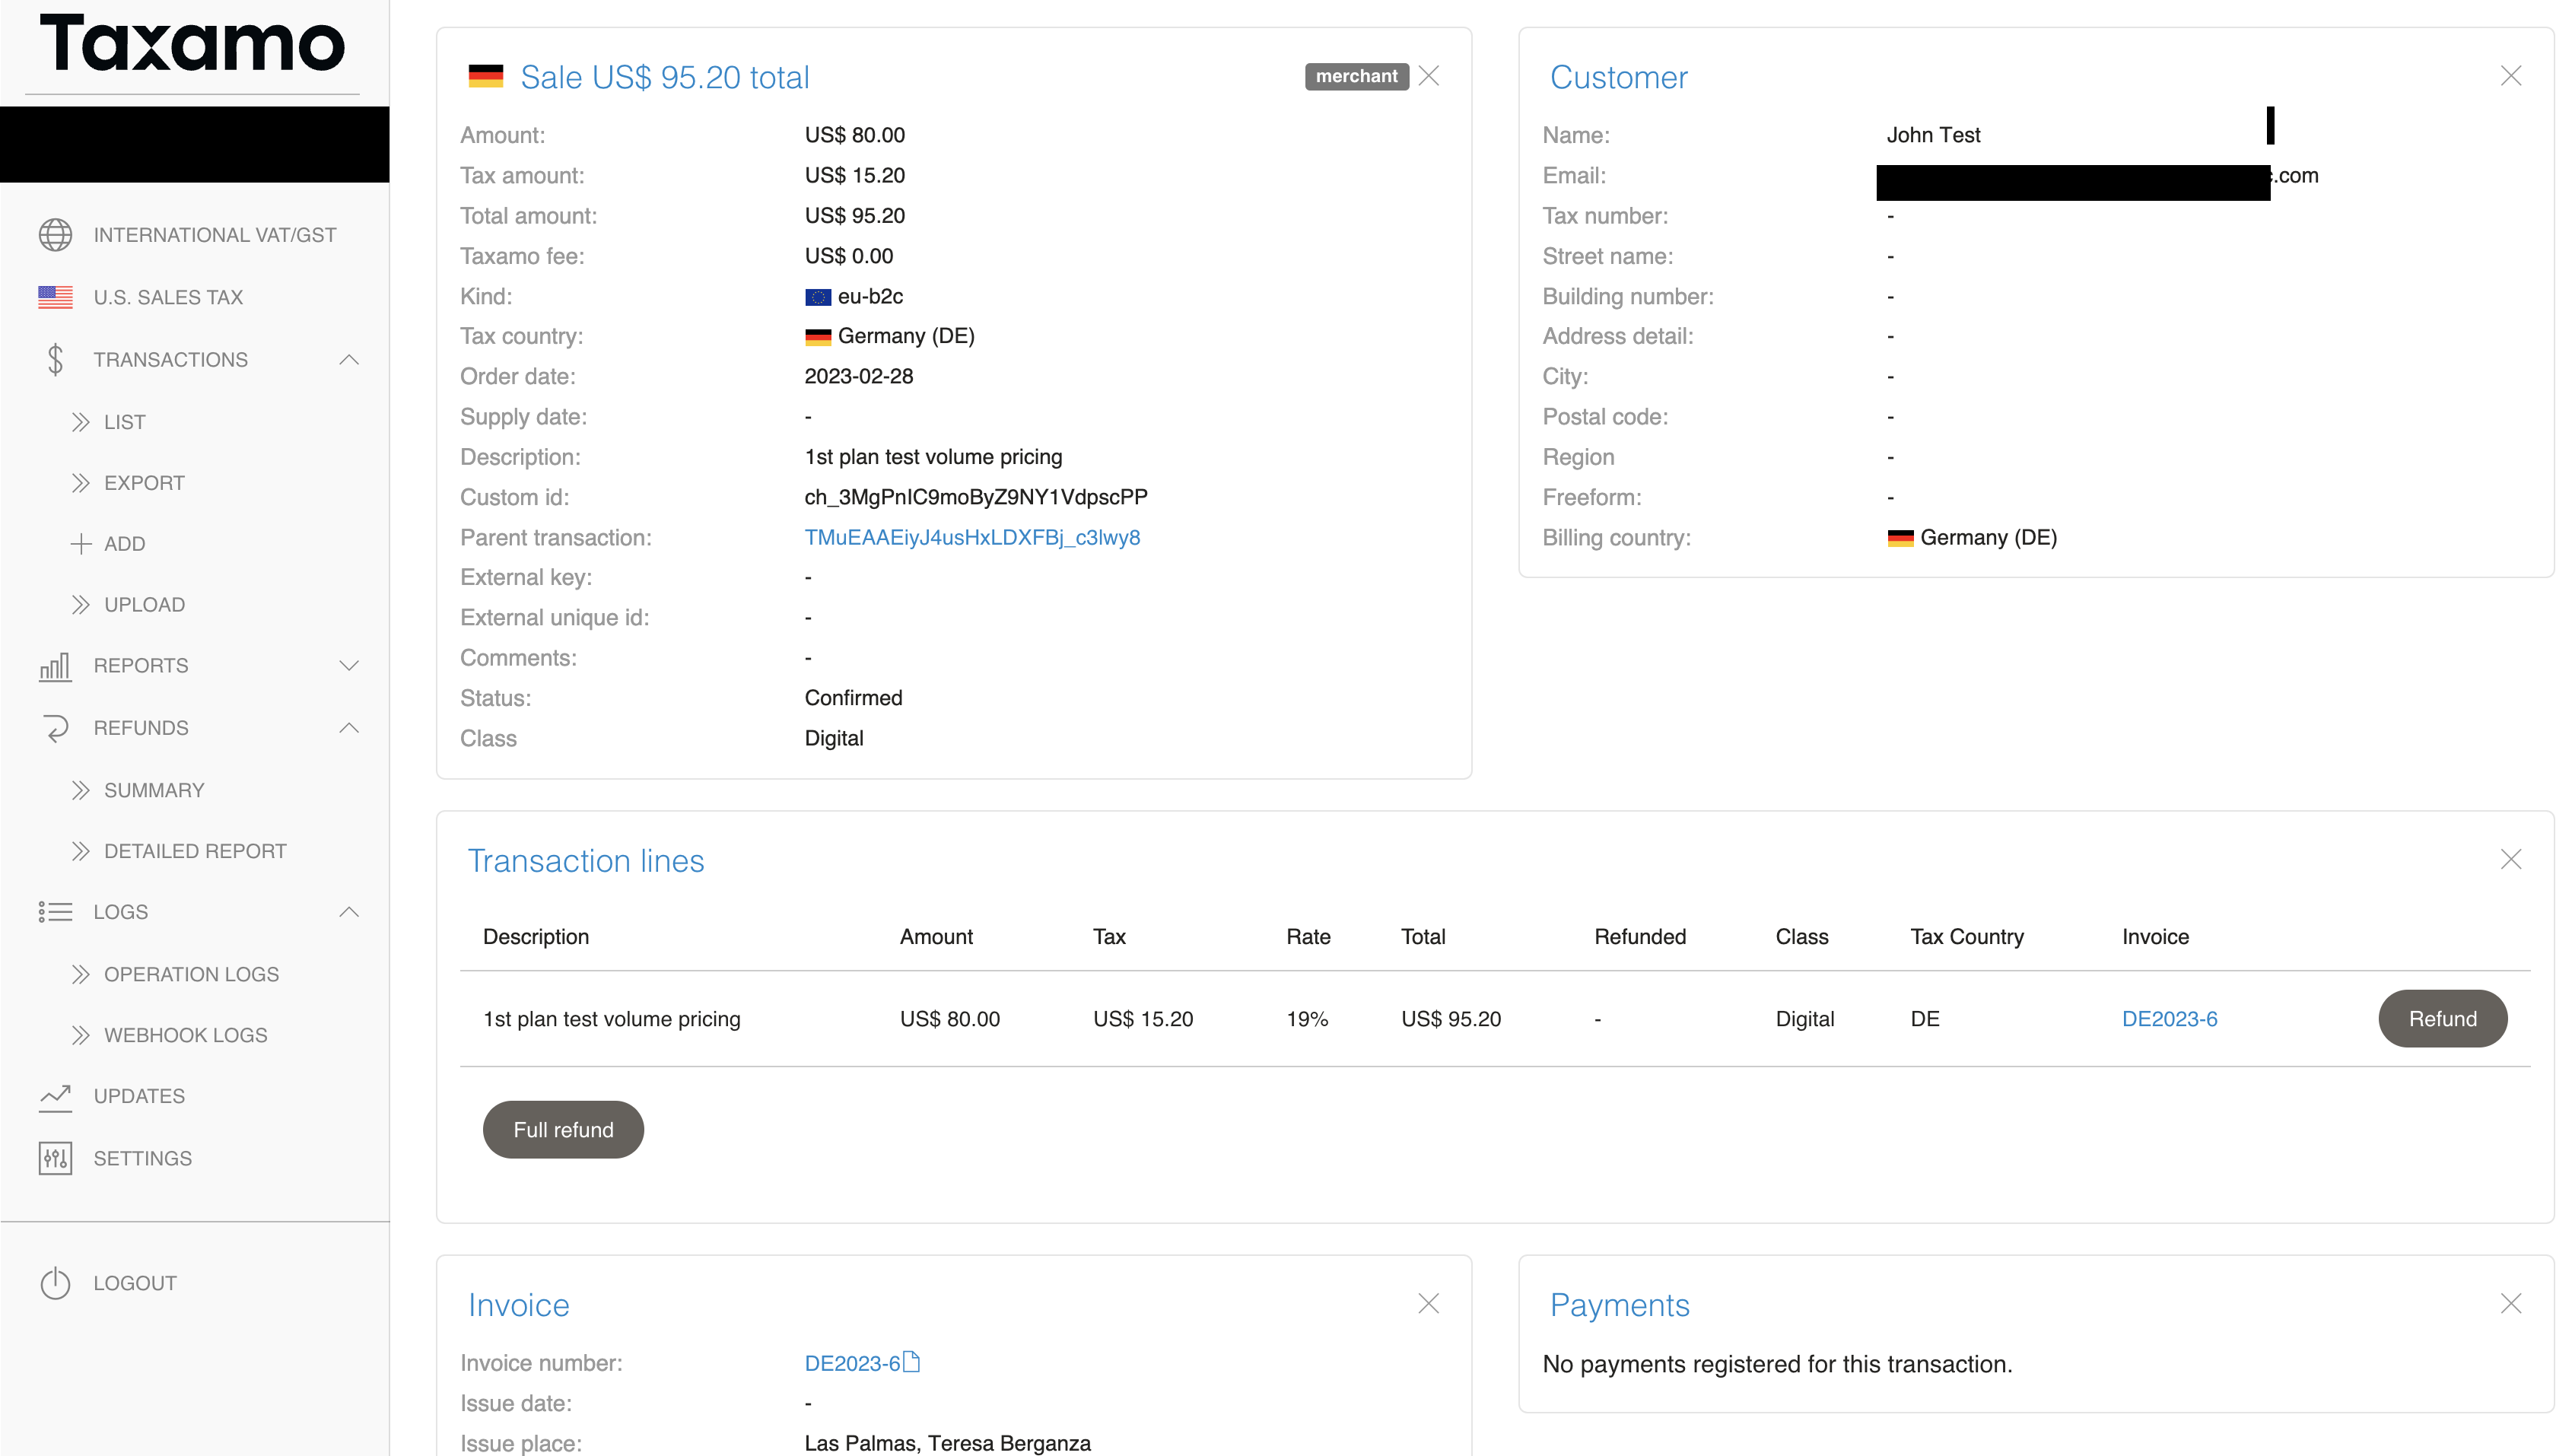The image size is (2572, 1456).
Task: Open invoice document icon beside DE2023-6
Action: (x=911, y=1362)
